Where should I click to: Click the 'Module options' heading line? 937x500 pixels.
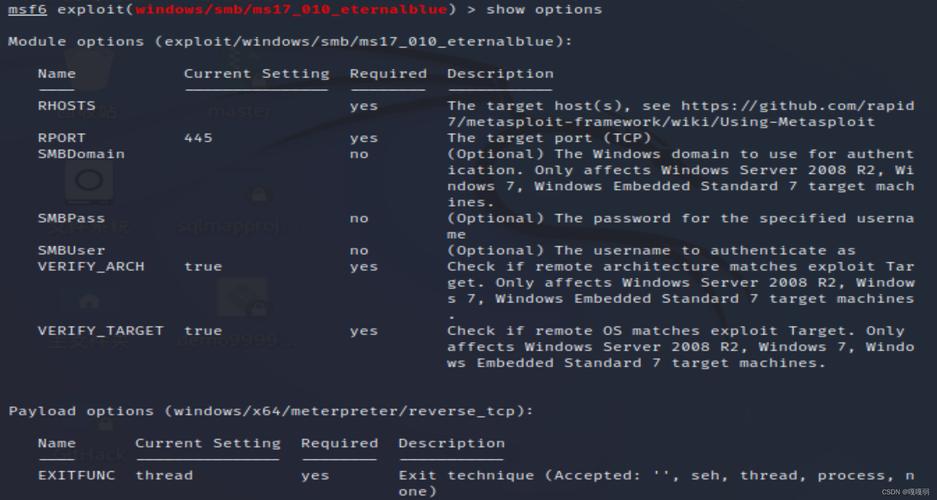tap(290, 42)
